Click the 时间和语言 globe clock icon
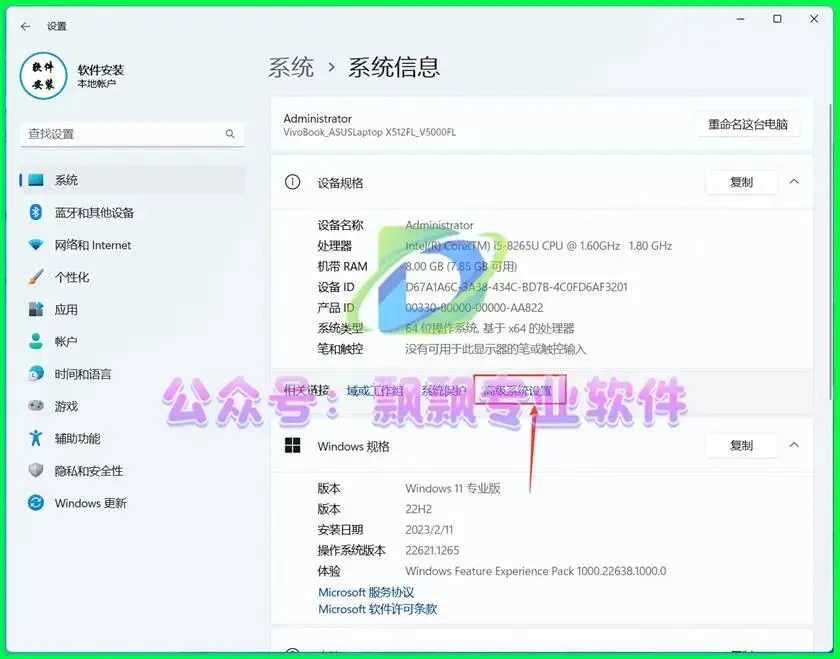This screenshot has height=659, width=840. [36, 373]
